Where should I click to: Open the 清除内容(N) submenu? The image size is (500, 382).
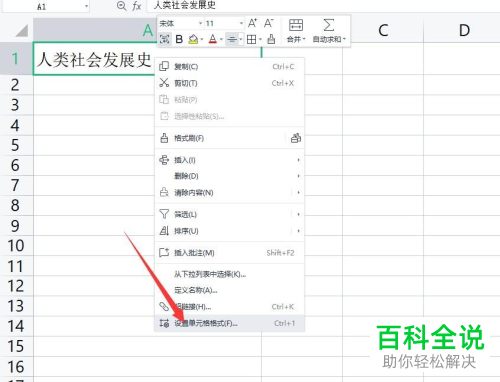pyautogui.click(x=229, y=192)
